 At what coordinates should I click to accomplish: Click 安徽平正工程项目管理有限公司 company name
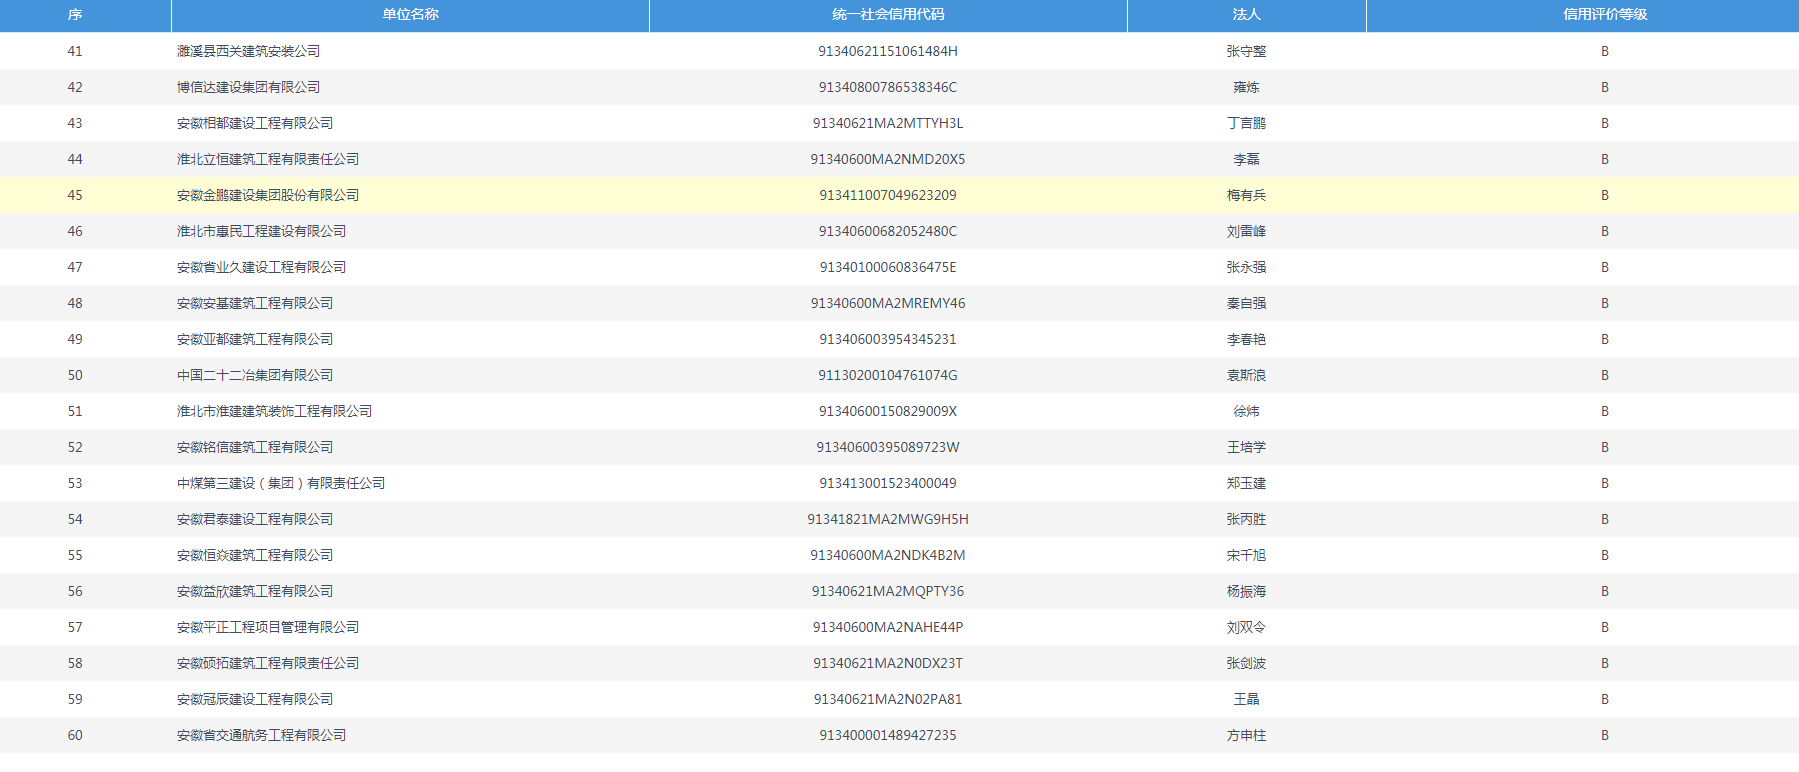click(x=268, y=627)
